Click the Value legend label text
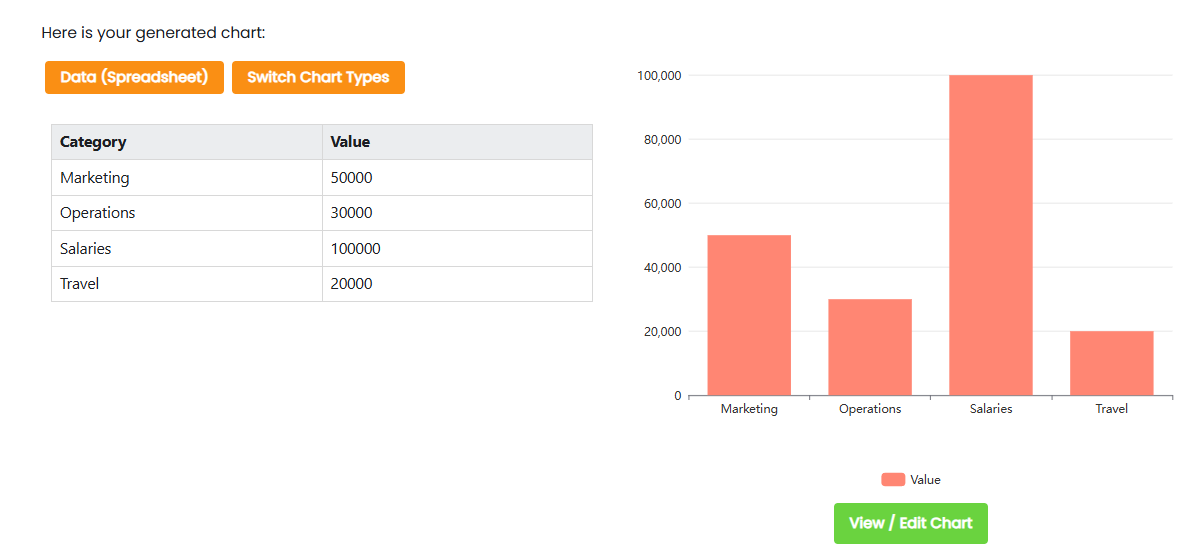The image size is (1190, 559). pyautogui.click(x=925, y=480)
